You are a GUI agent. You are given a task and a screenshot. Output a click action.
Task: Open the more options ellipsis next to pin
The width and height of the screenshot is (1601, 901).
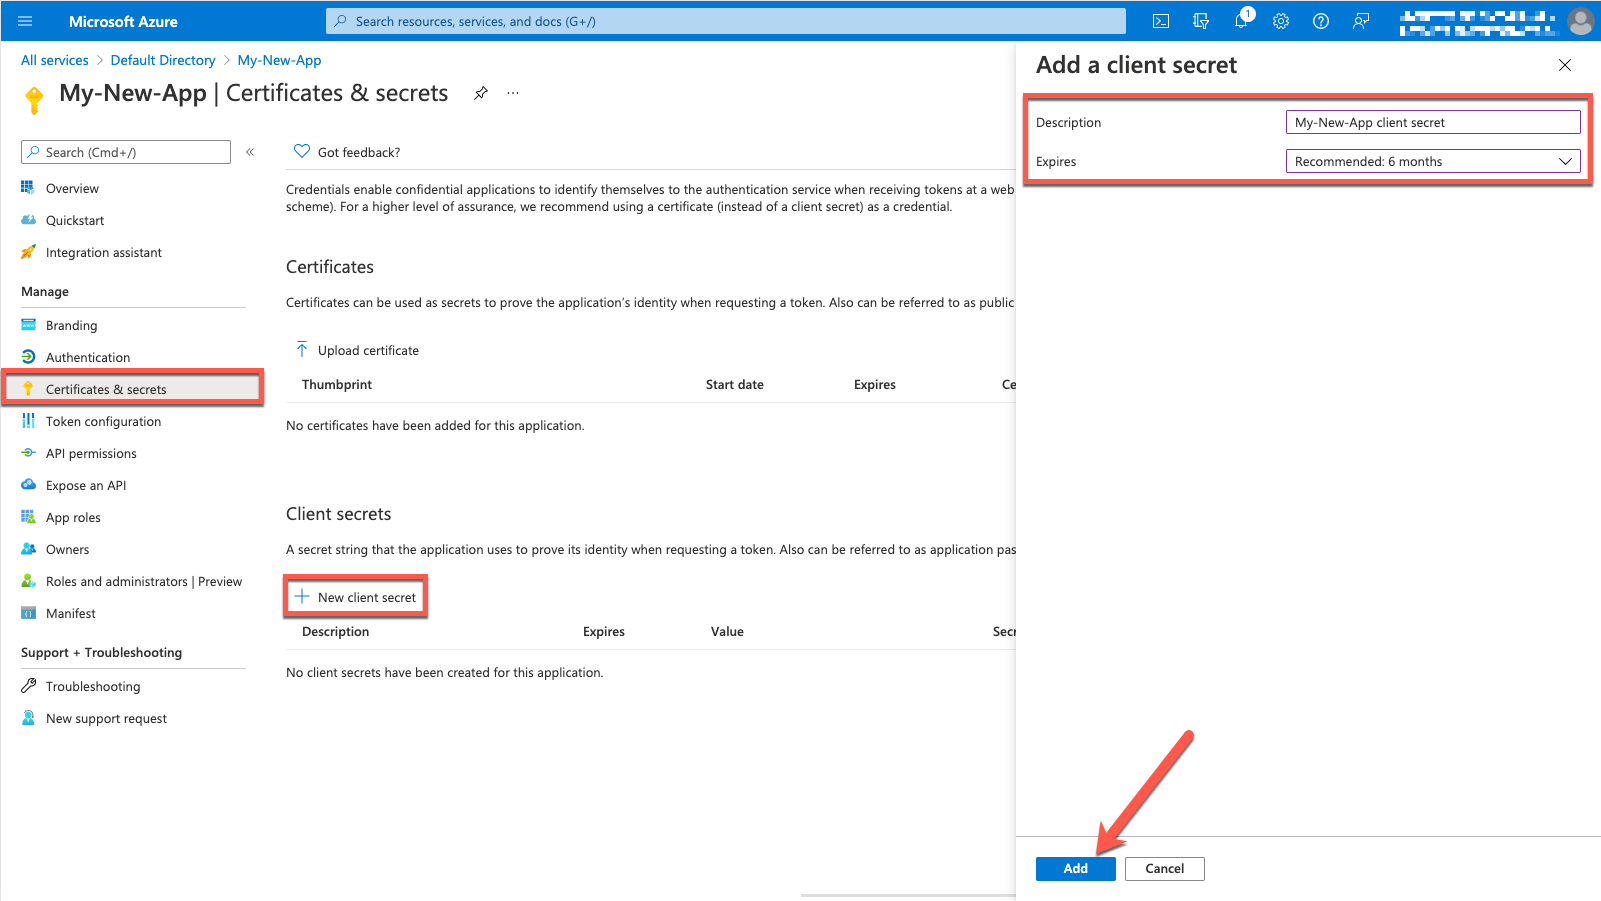513,93
